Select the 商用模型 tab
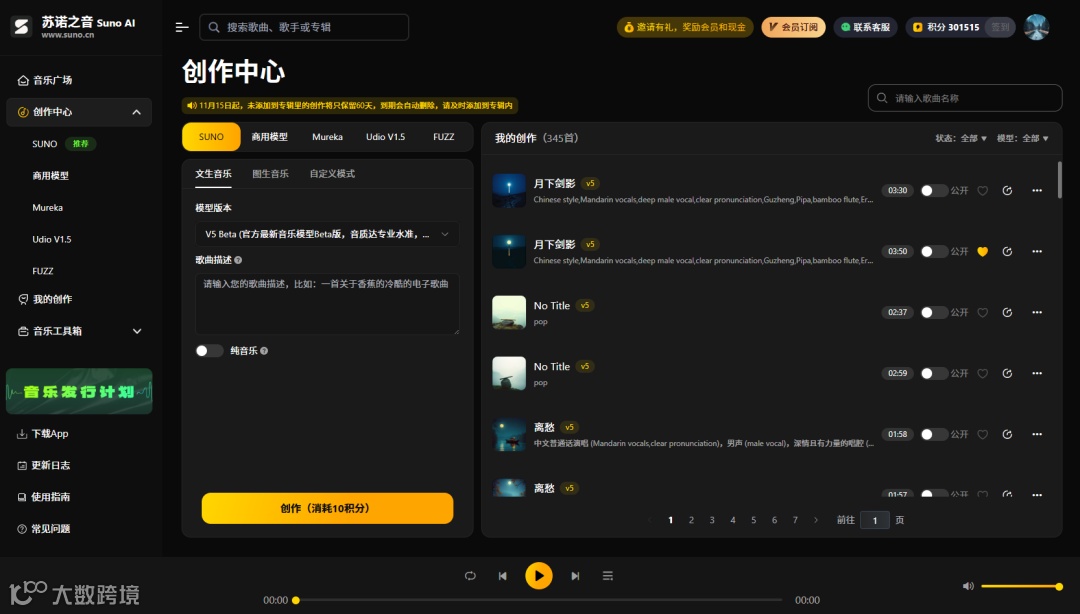 269,137
